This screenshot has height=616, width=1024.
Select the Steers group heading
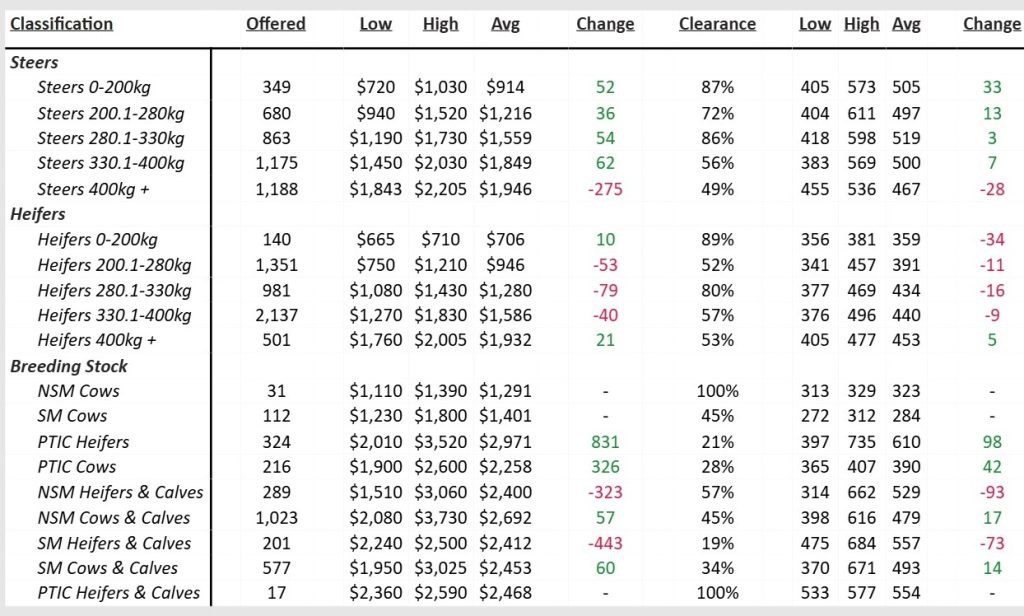point(34,62)
